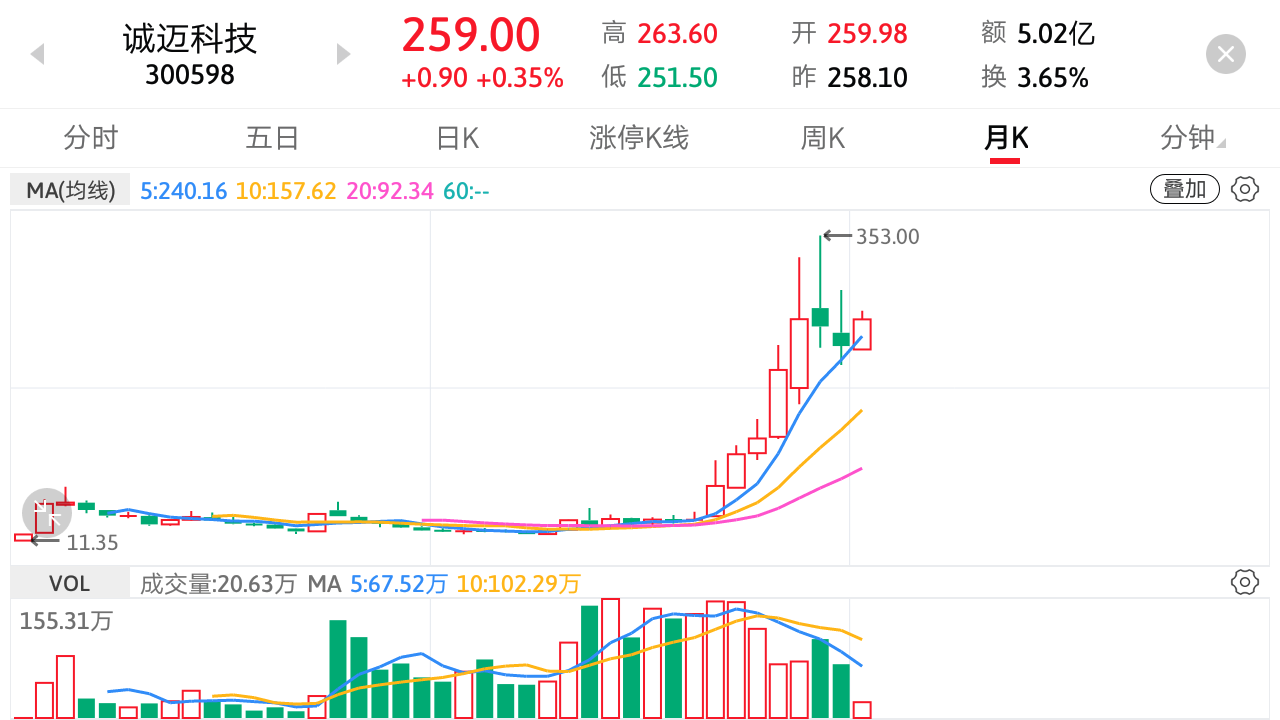Switch to 五日 tab
Image resolution: width=1280 pixels, height=720 pixels.
click(x=272, y=138)
